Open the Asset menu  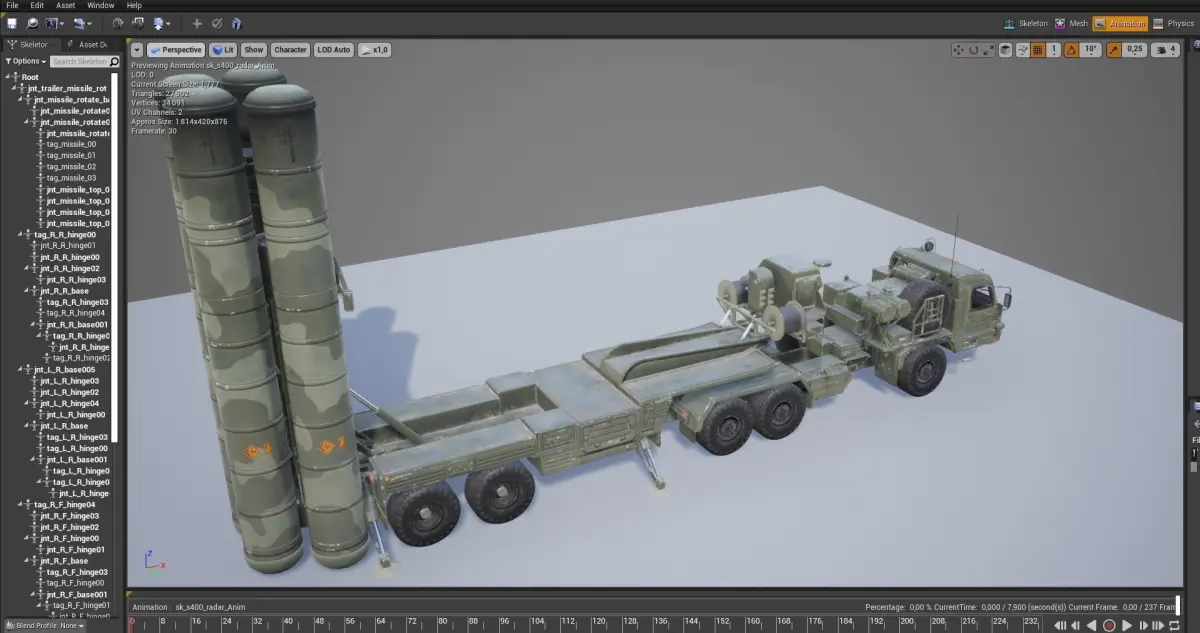65,5
